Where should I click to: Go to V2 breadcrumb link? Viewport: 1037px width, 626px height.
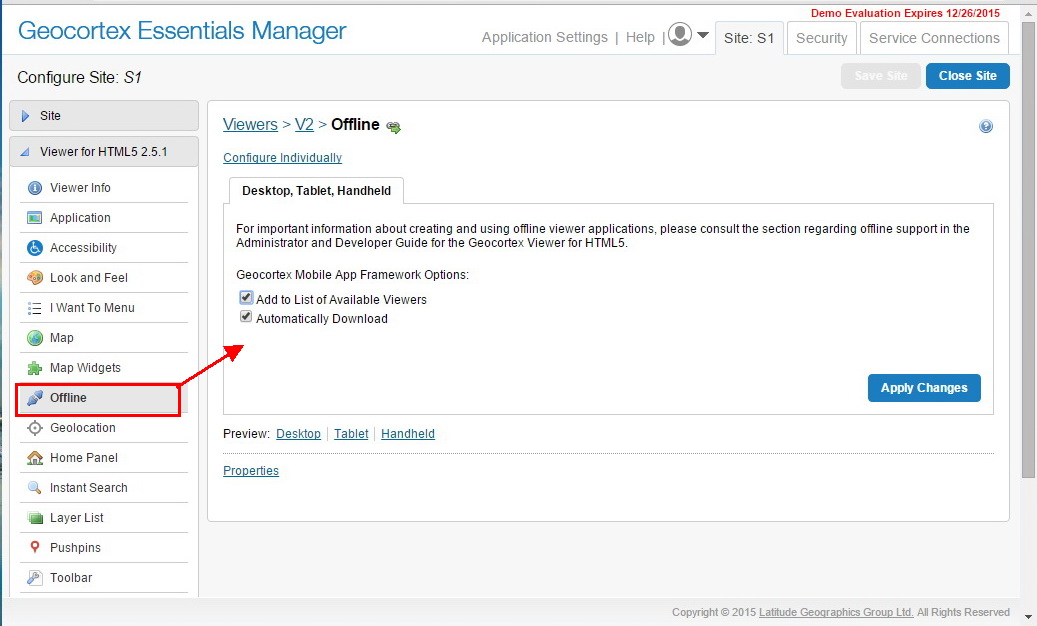[x=304, y=124]
